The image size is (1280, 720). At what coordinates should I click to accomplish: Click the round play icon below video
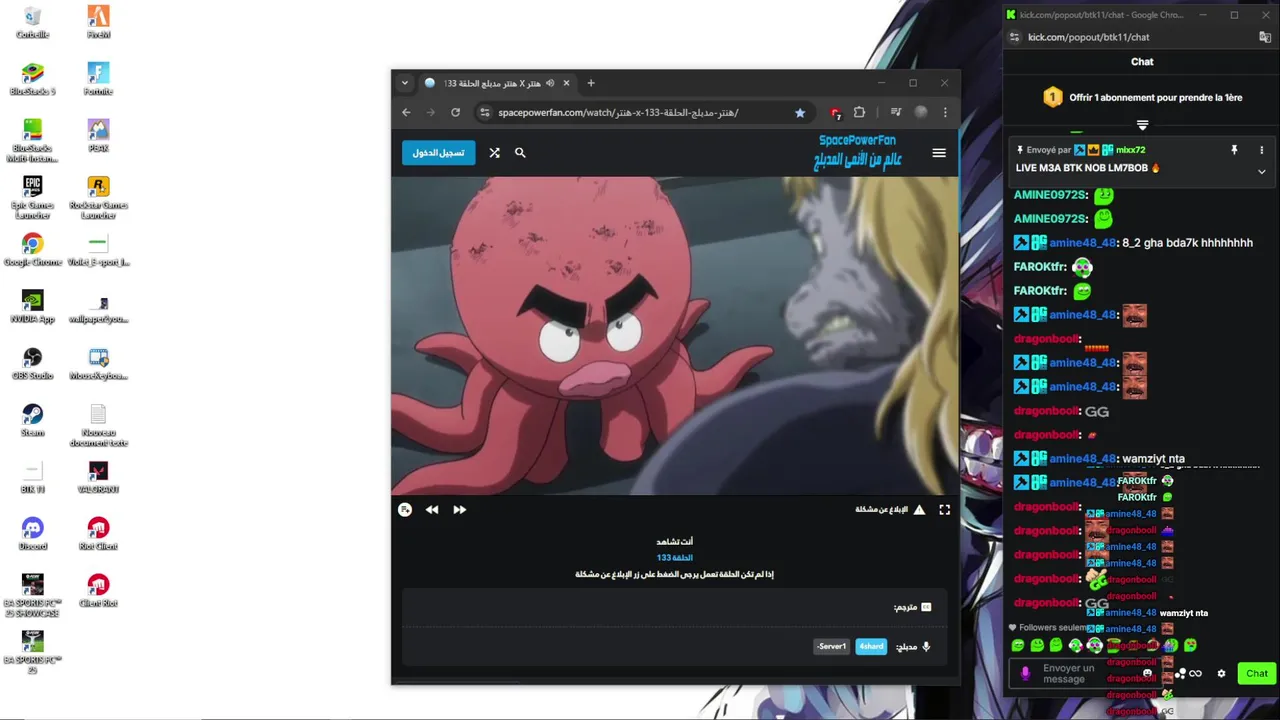(x=405, y=510)
